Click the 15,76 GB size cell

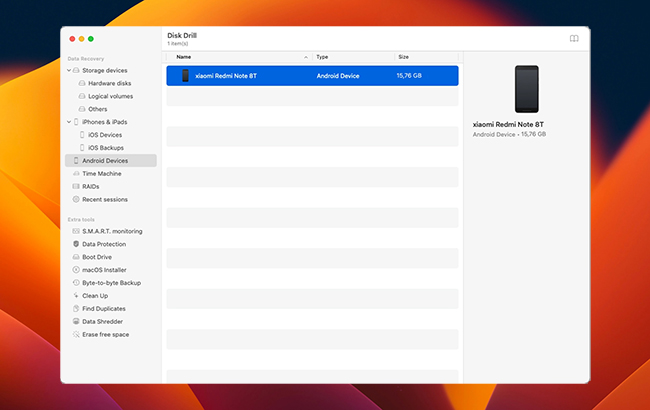click(409, 76)
